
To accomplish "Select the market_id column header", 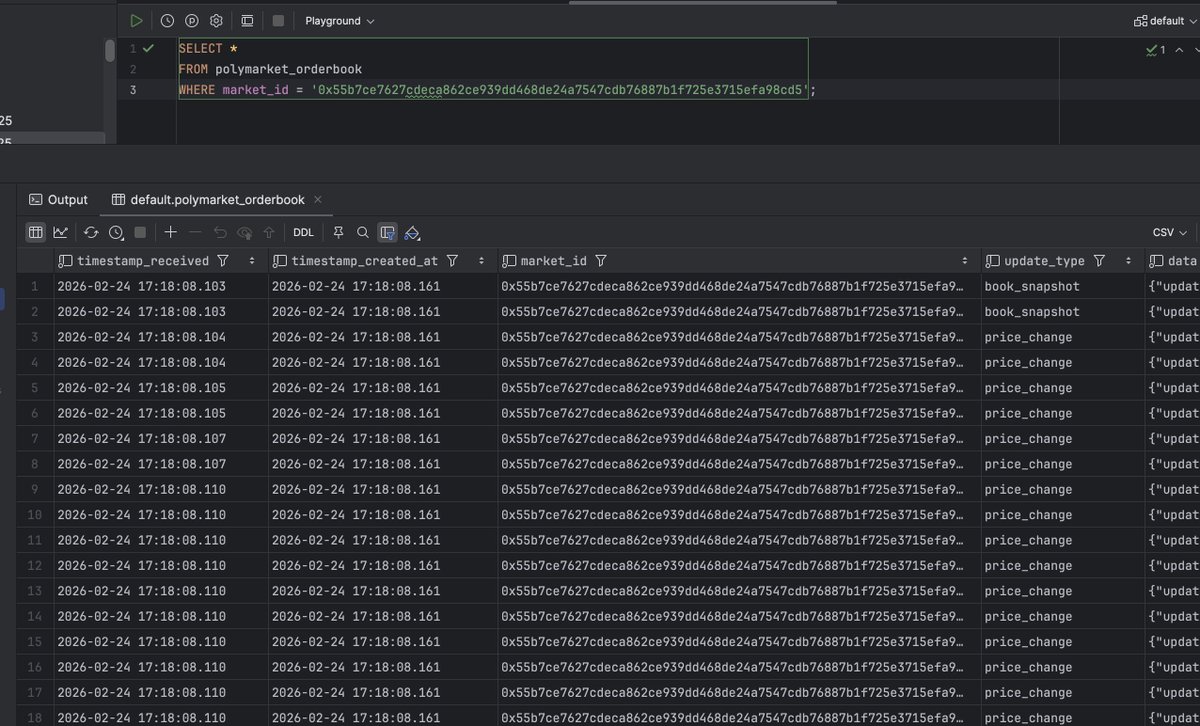I will coord(739,261).
